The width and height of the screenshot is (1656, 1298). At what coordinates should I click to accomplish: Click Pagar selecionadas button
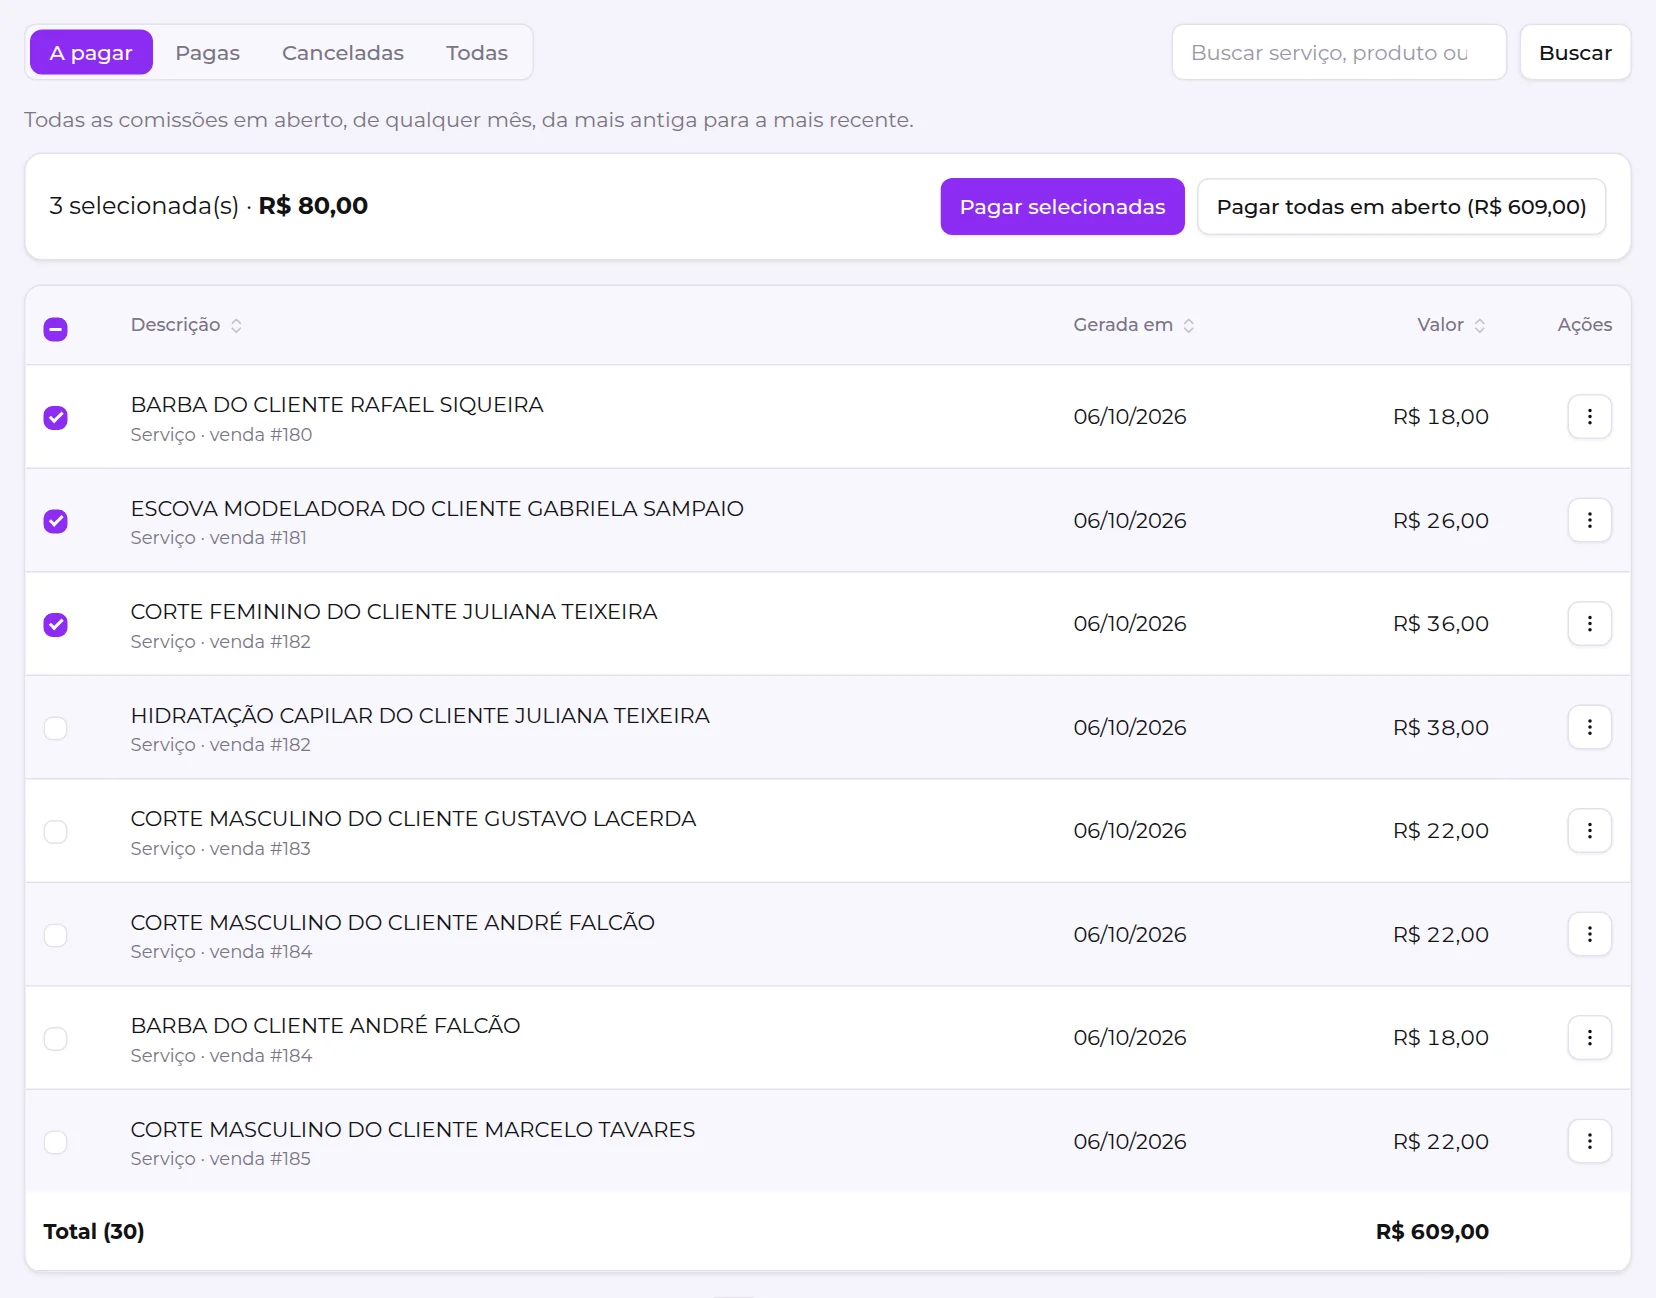(x=1062, y=207)
